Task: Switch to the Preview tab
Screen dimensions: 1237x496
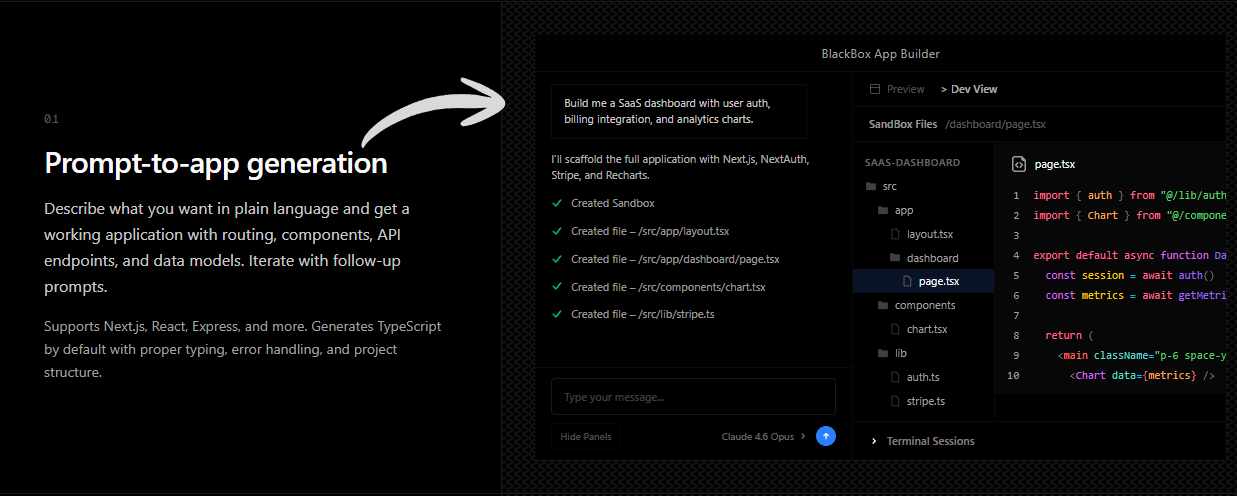Action: point(897,89)
